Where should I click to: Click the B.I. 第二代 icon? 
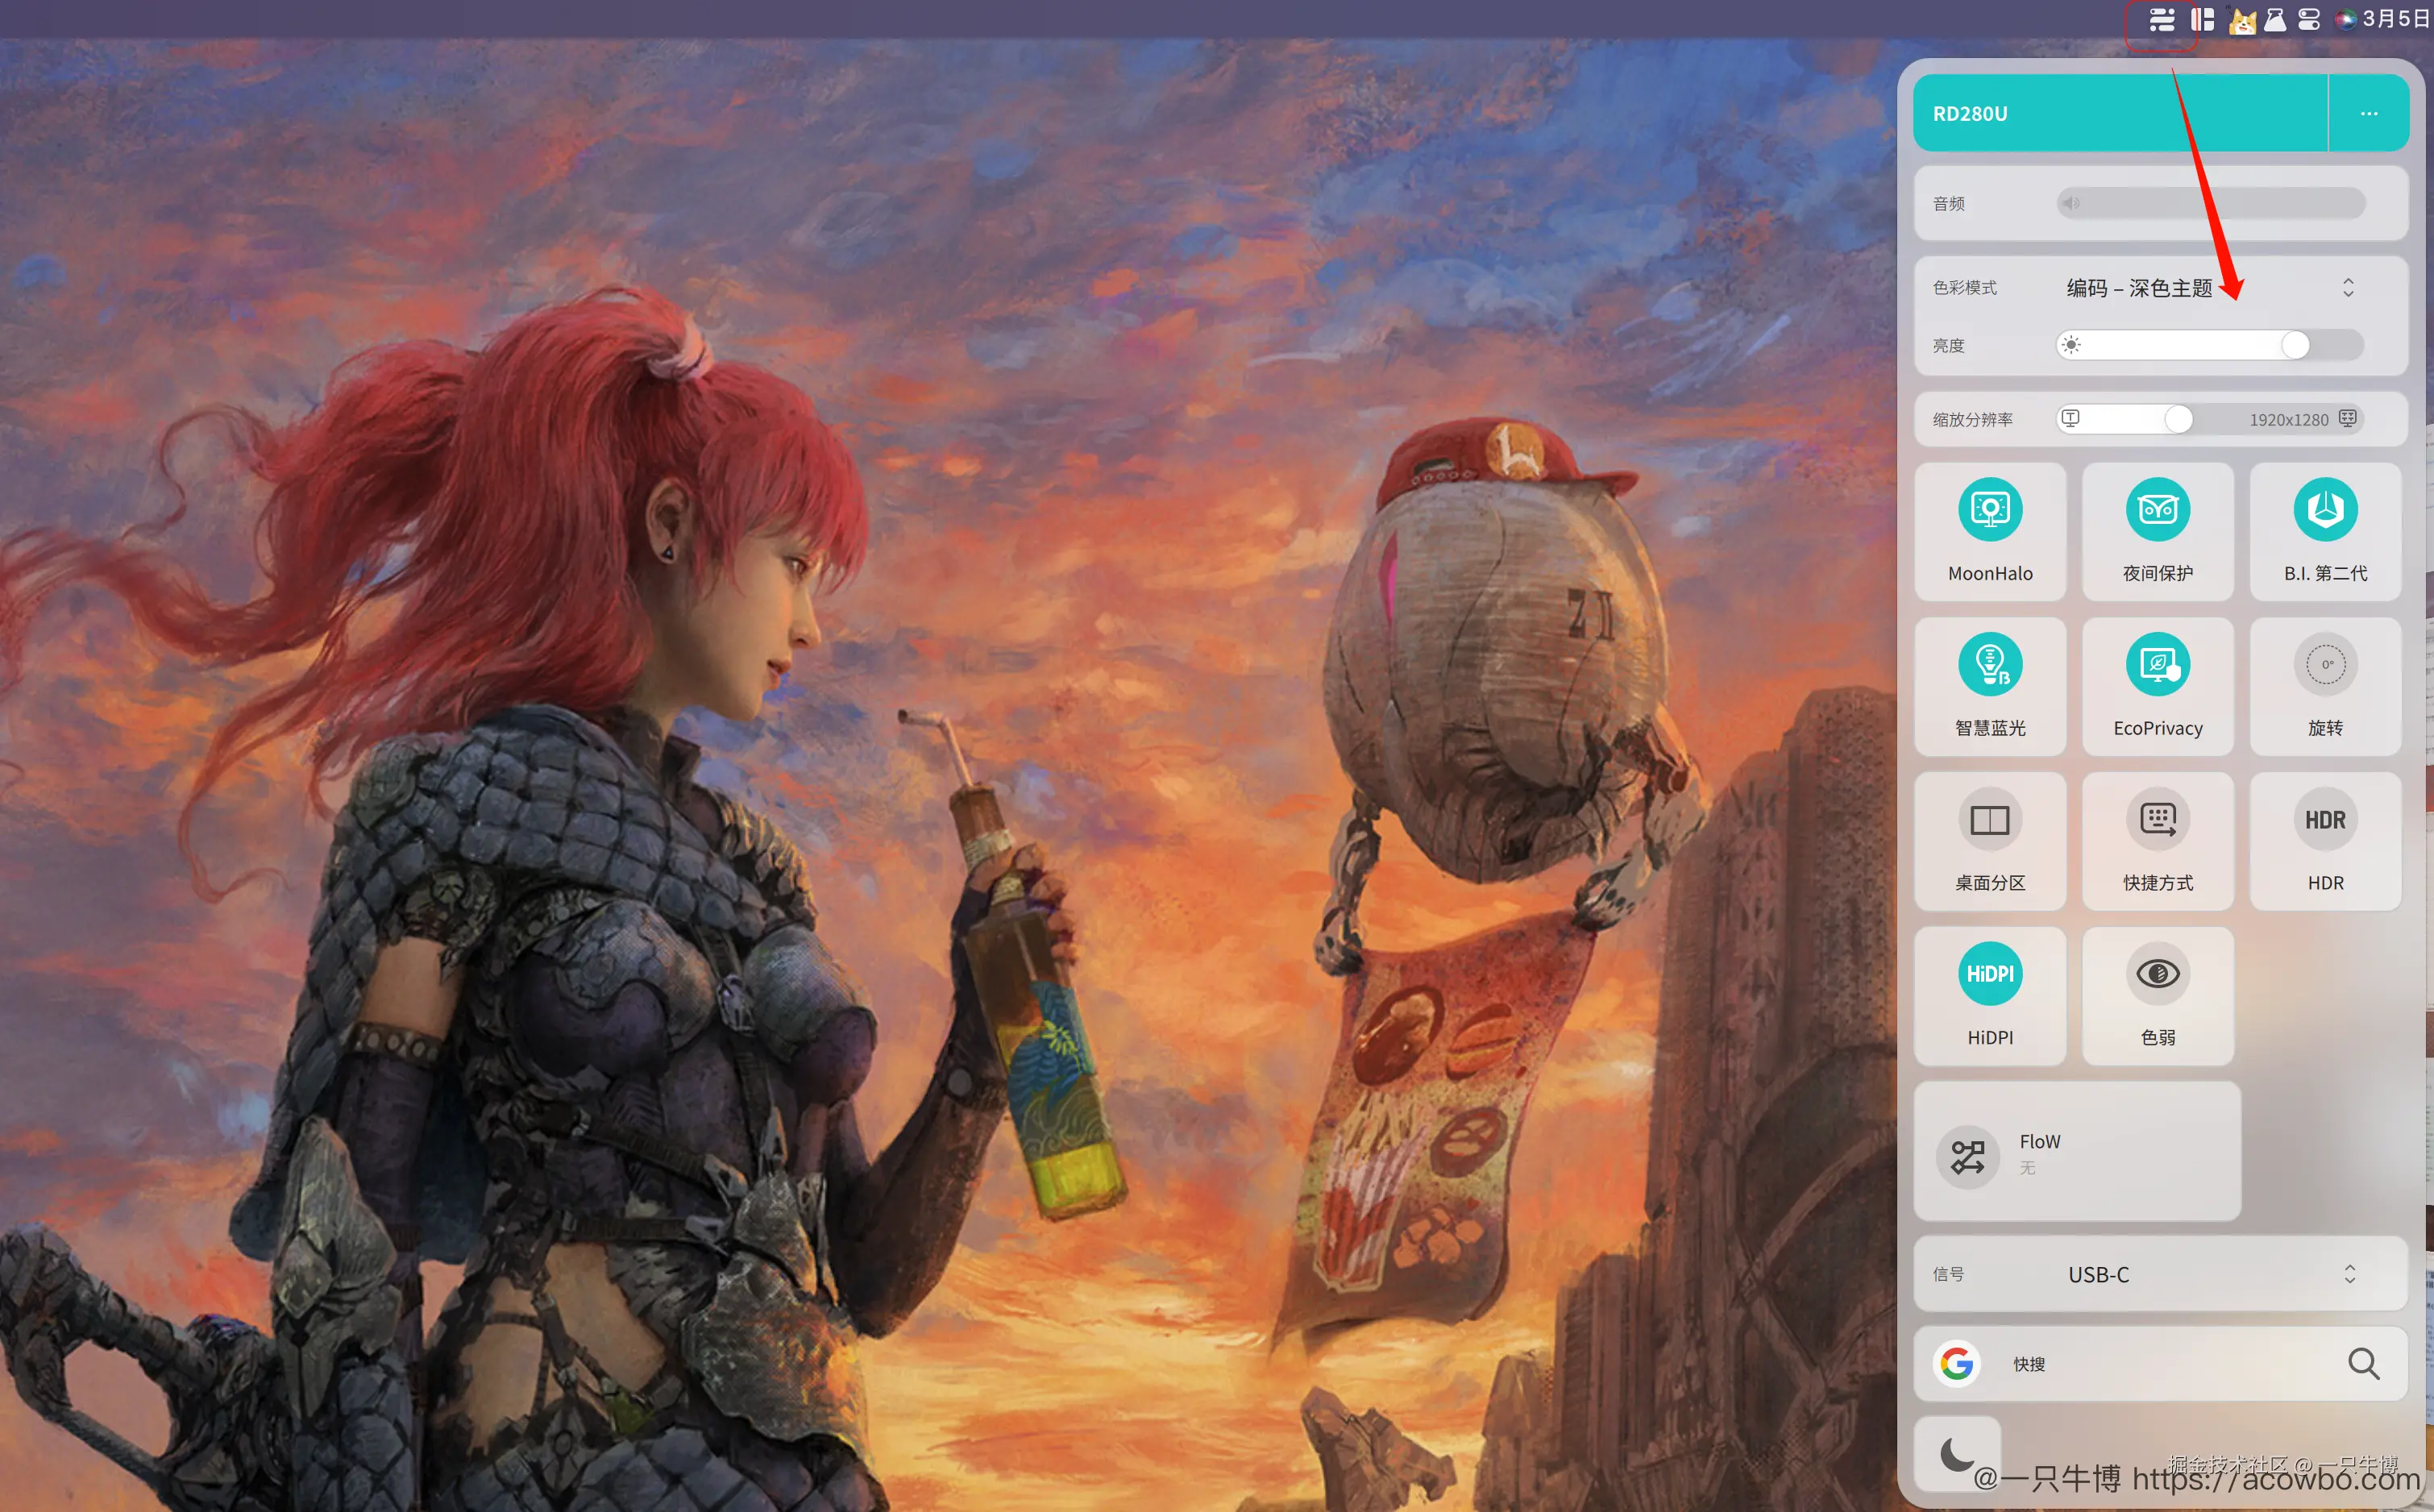pos(2324,510)
